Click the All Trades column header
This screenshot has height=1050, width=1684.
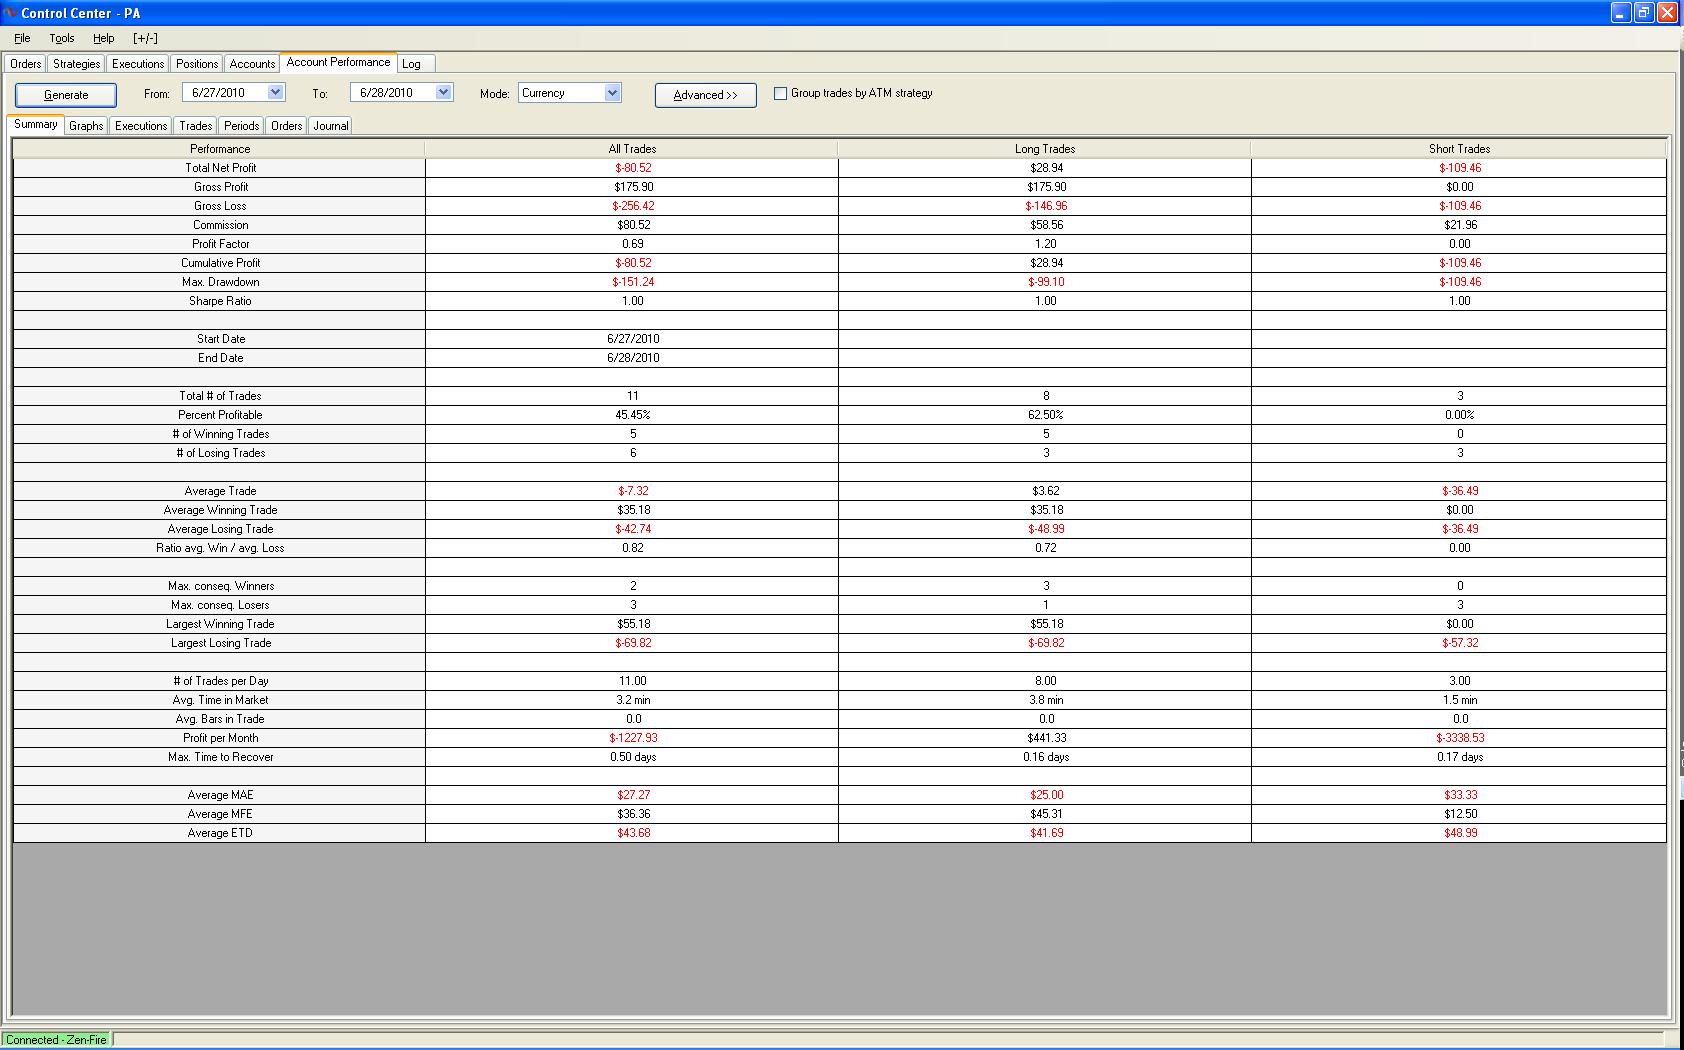click(632, 149)
